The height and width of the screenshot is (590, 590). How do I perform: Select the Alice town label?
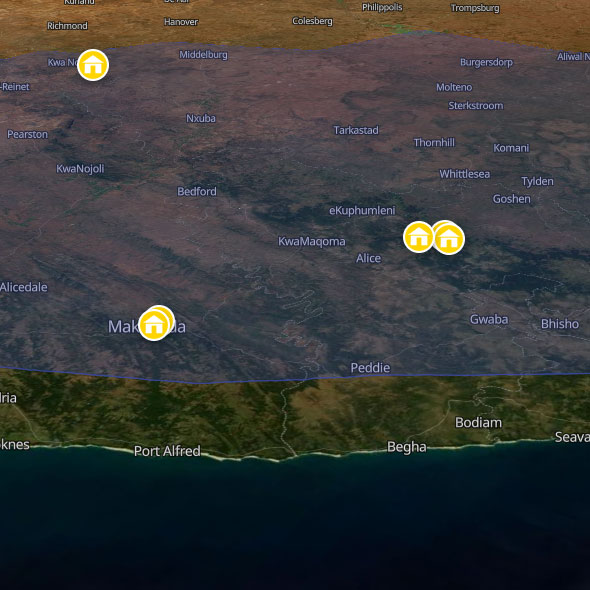click(368, 258)
